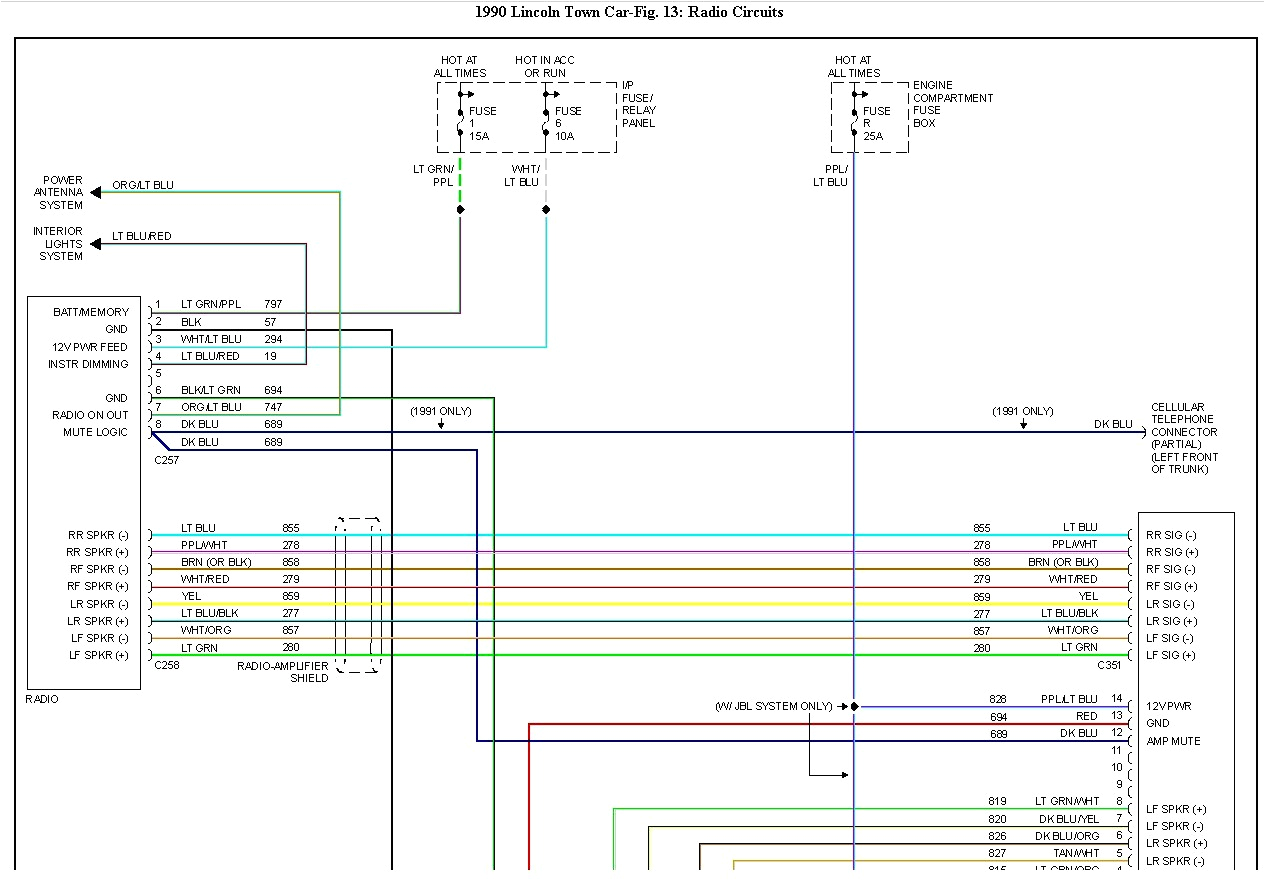Expand the C257 connector block
This screenshot has height=880, width=1265.
click(167, 460)
